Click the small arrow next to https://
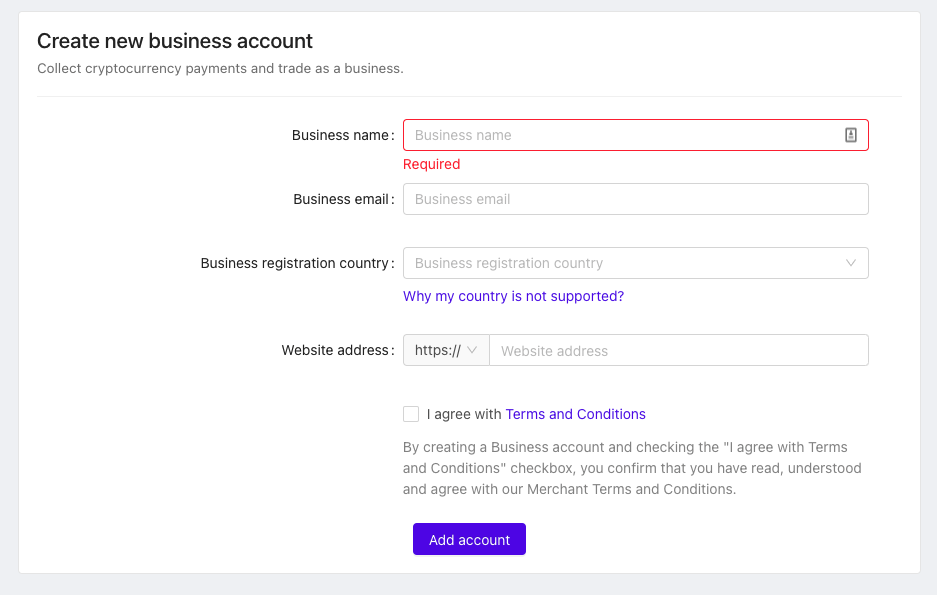 (473, 350)
